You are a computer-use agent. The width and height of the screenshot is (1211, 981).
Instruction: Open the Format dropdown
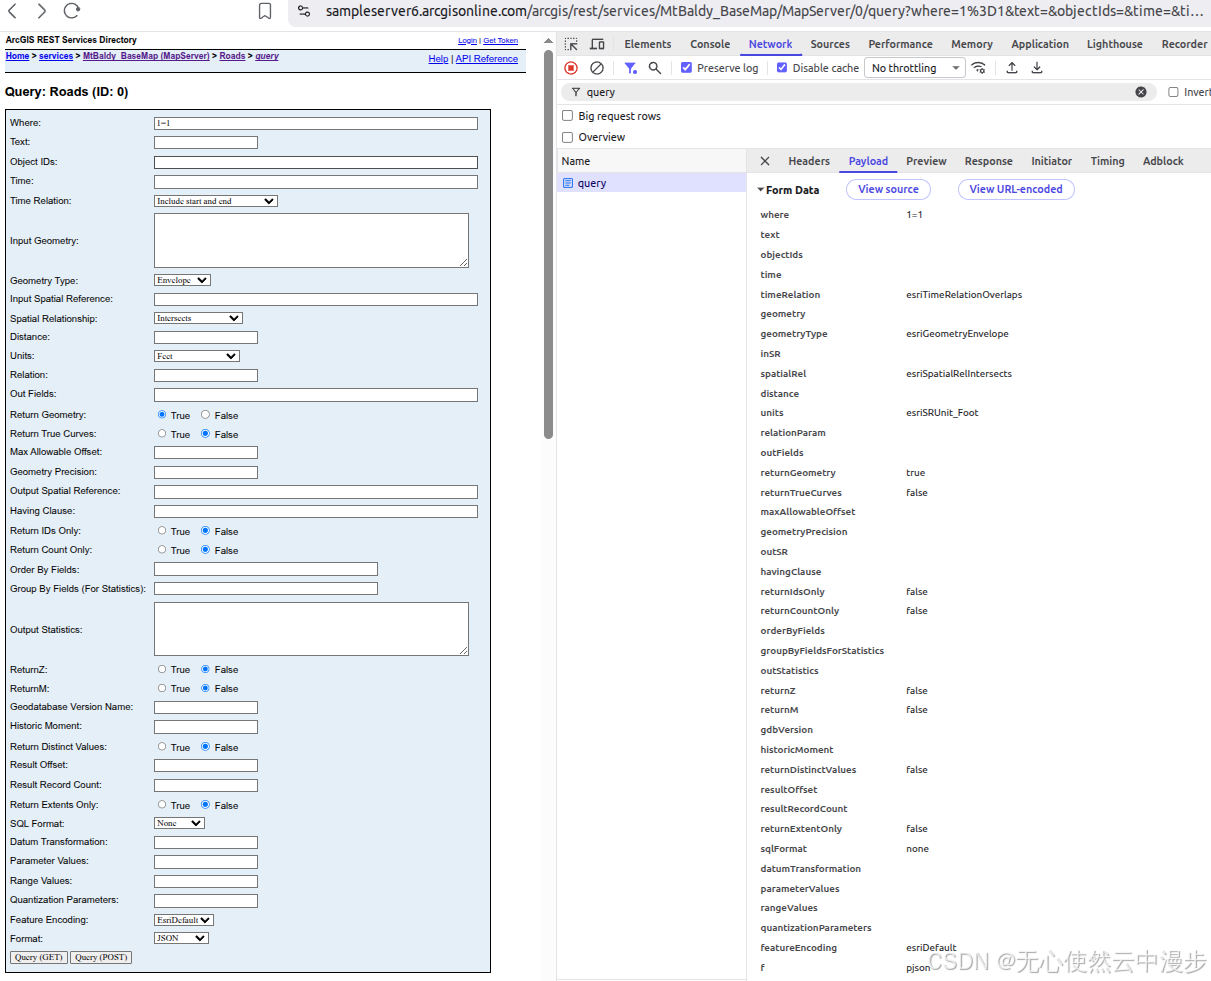click(x=181, y=938)
